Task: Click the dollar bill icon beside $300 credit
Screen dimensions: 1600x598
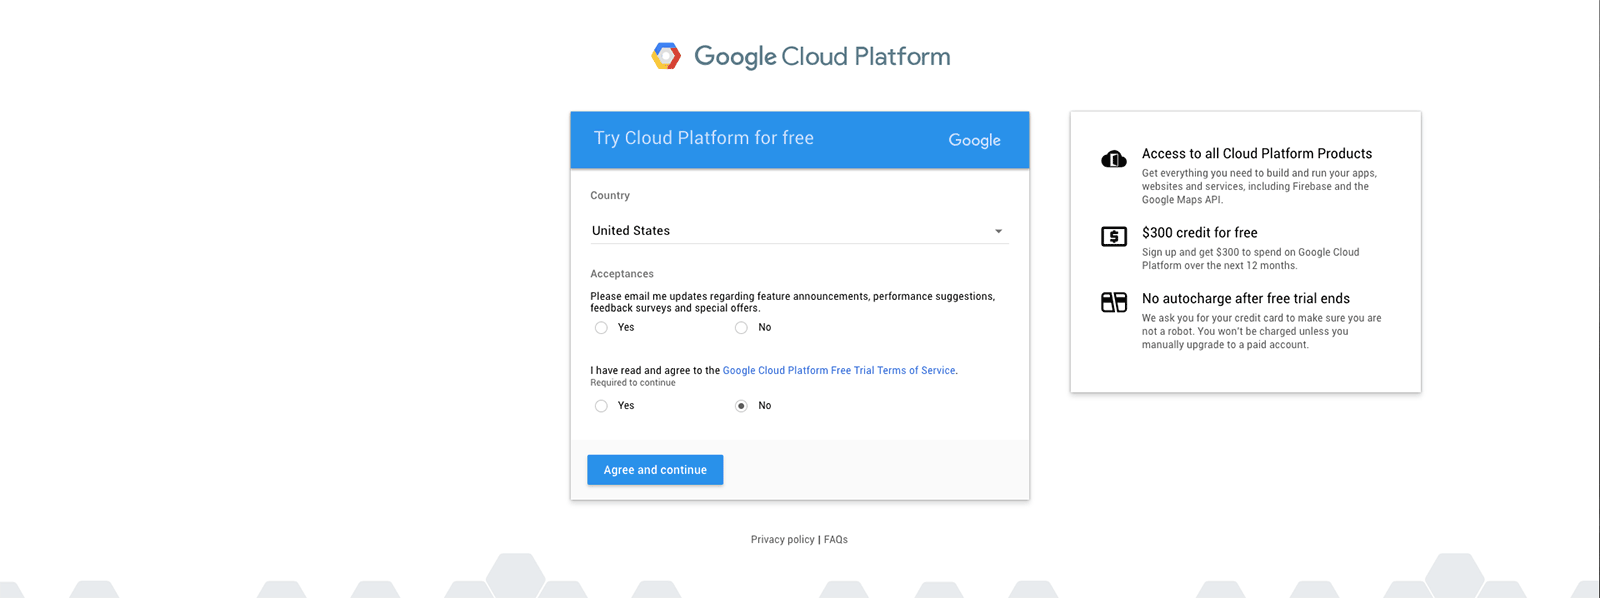Action: pyautogui.click(x=1113, y=237)
